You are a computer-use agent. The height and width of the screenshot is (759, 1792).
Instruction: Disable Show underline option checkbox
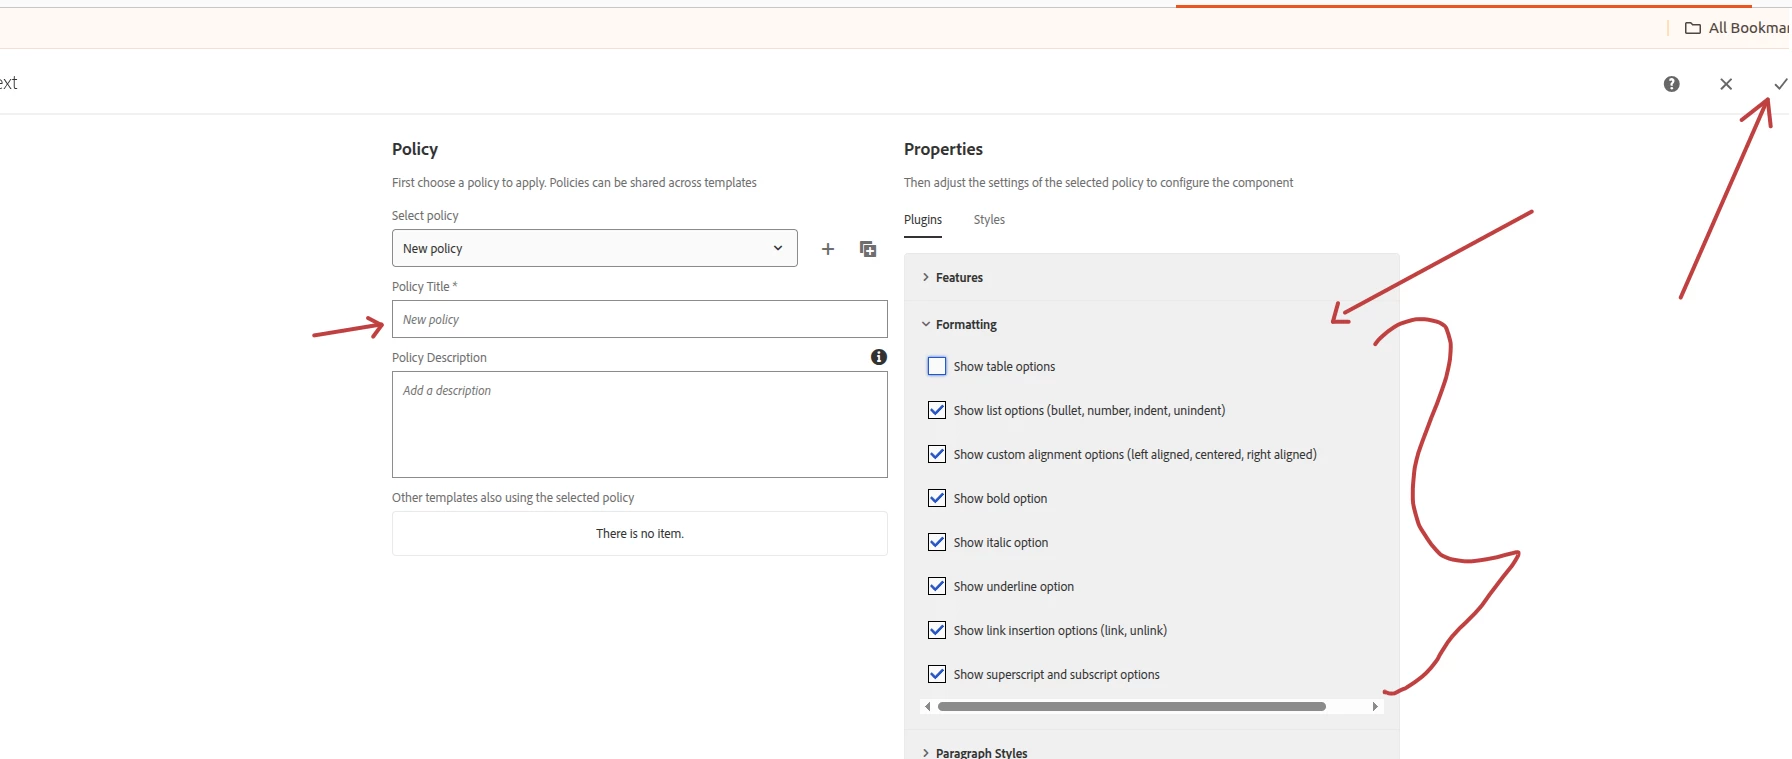[937, 586]
